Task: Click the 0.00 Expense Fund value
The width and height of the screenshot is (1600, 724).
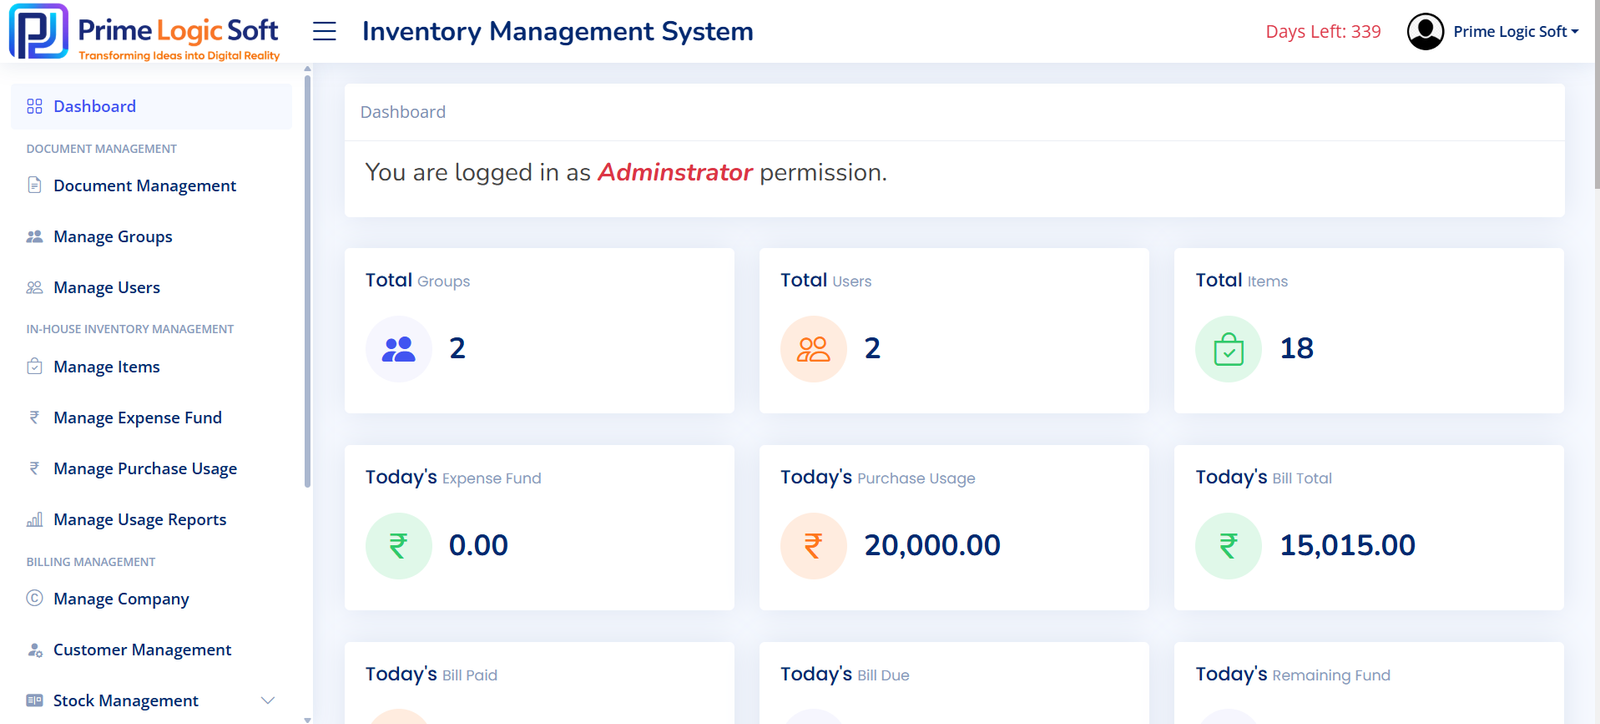Action: point(478,545)
